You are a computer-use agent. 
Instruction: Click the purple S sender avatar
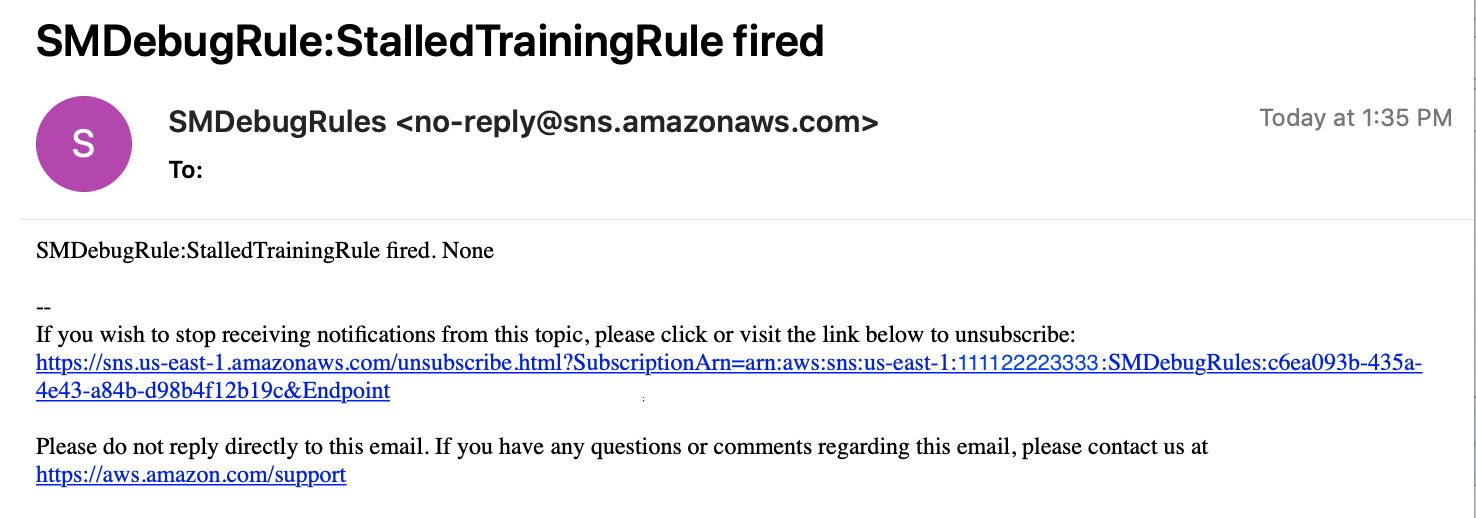click(x=84, y=144)
